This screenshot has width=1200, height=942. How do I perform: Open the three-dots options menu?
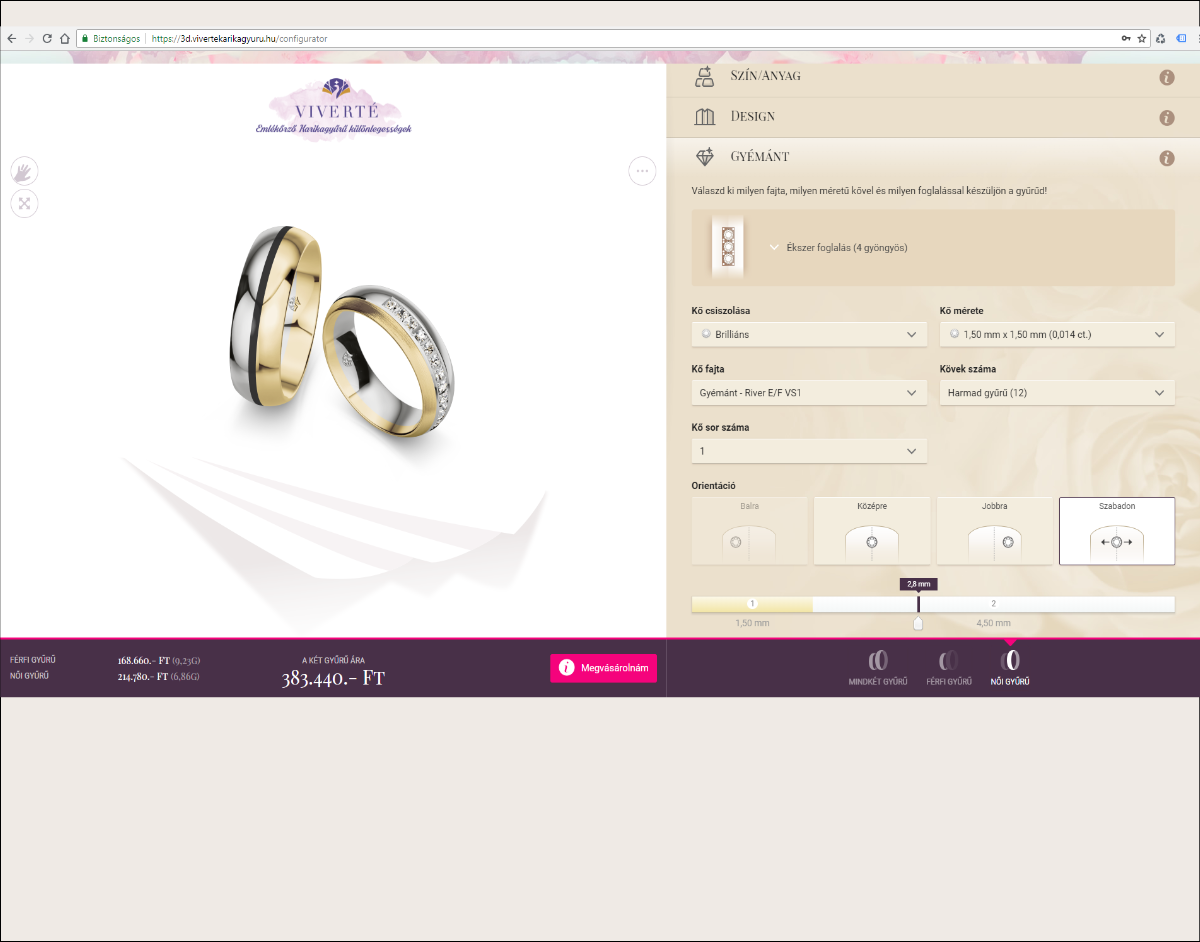pyautogui.click(x=642, y=171)
